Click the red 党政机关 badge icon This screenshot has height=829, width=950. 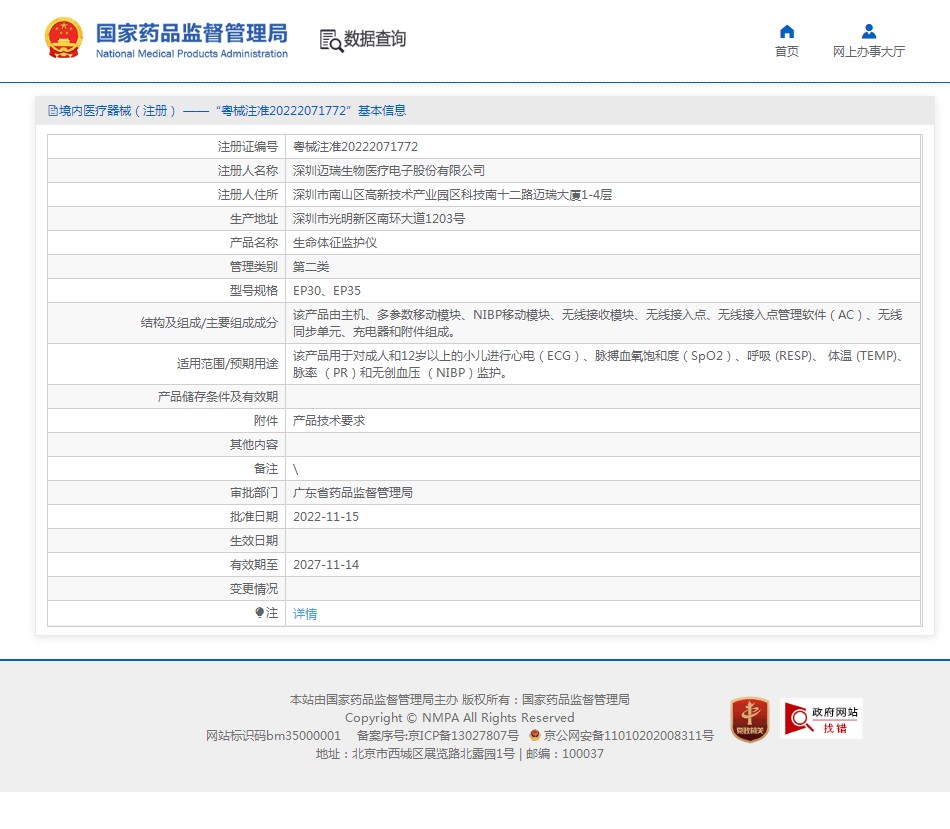pyautogui.click(x=749, y=719)
